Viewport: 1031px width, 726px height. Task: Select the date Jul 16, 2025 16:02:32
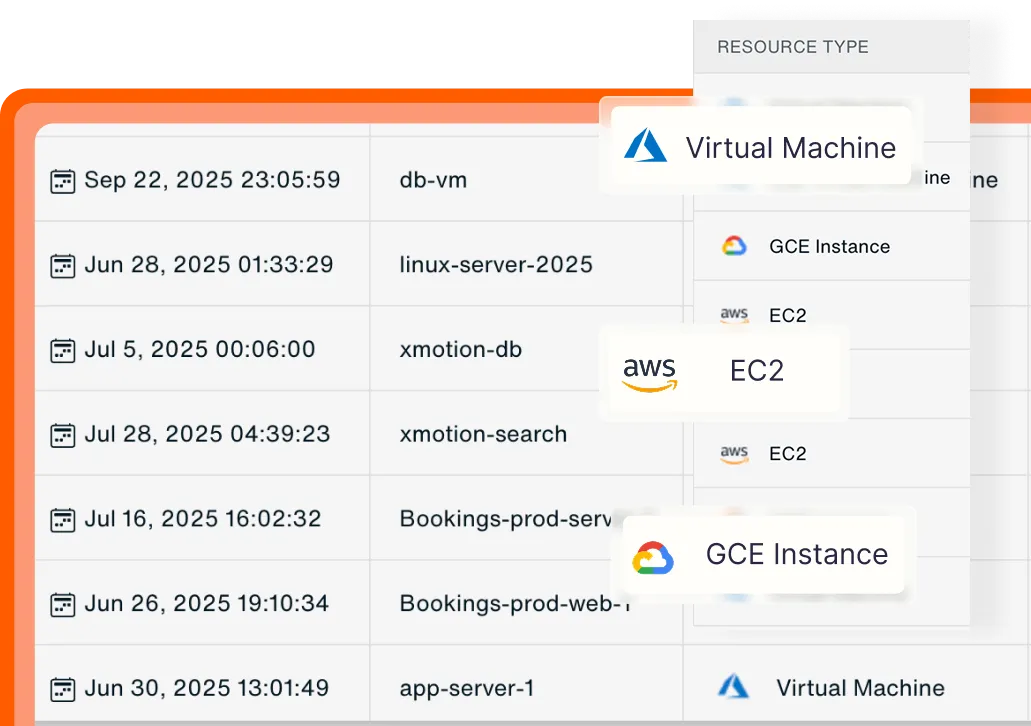[203, 520]
